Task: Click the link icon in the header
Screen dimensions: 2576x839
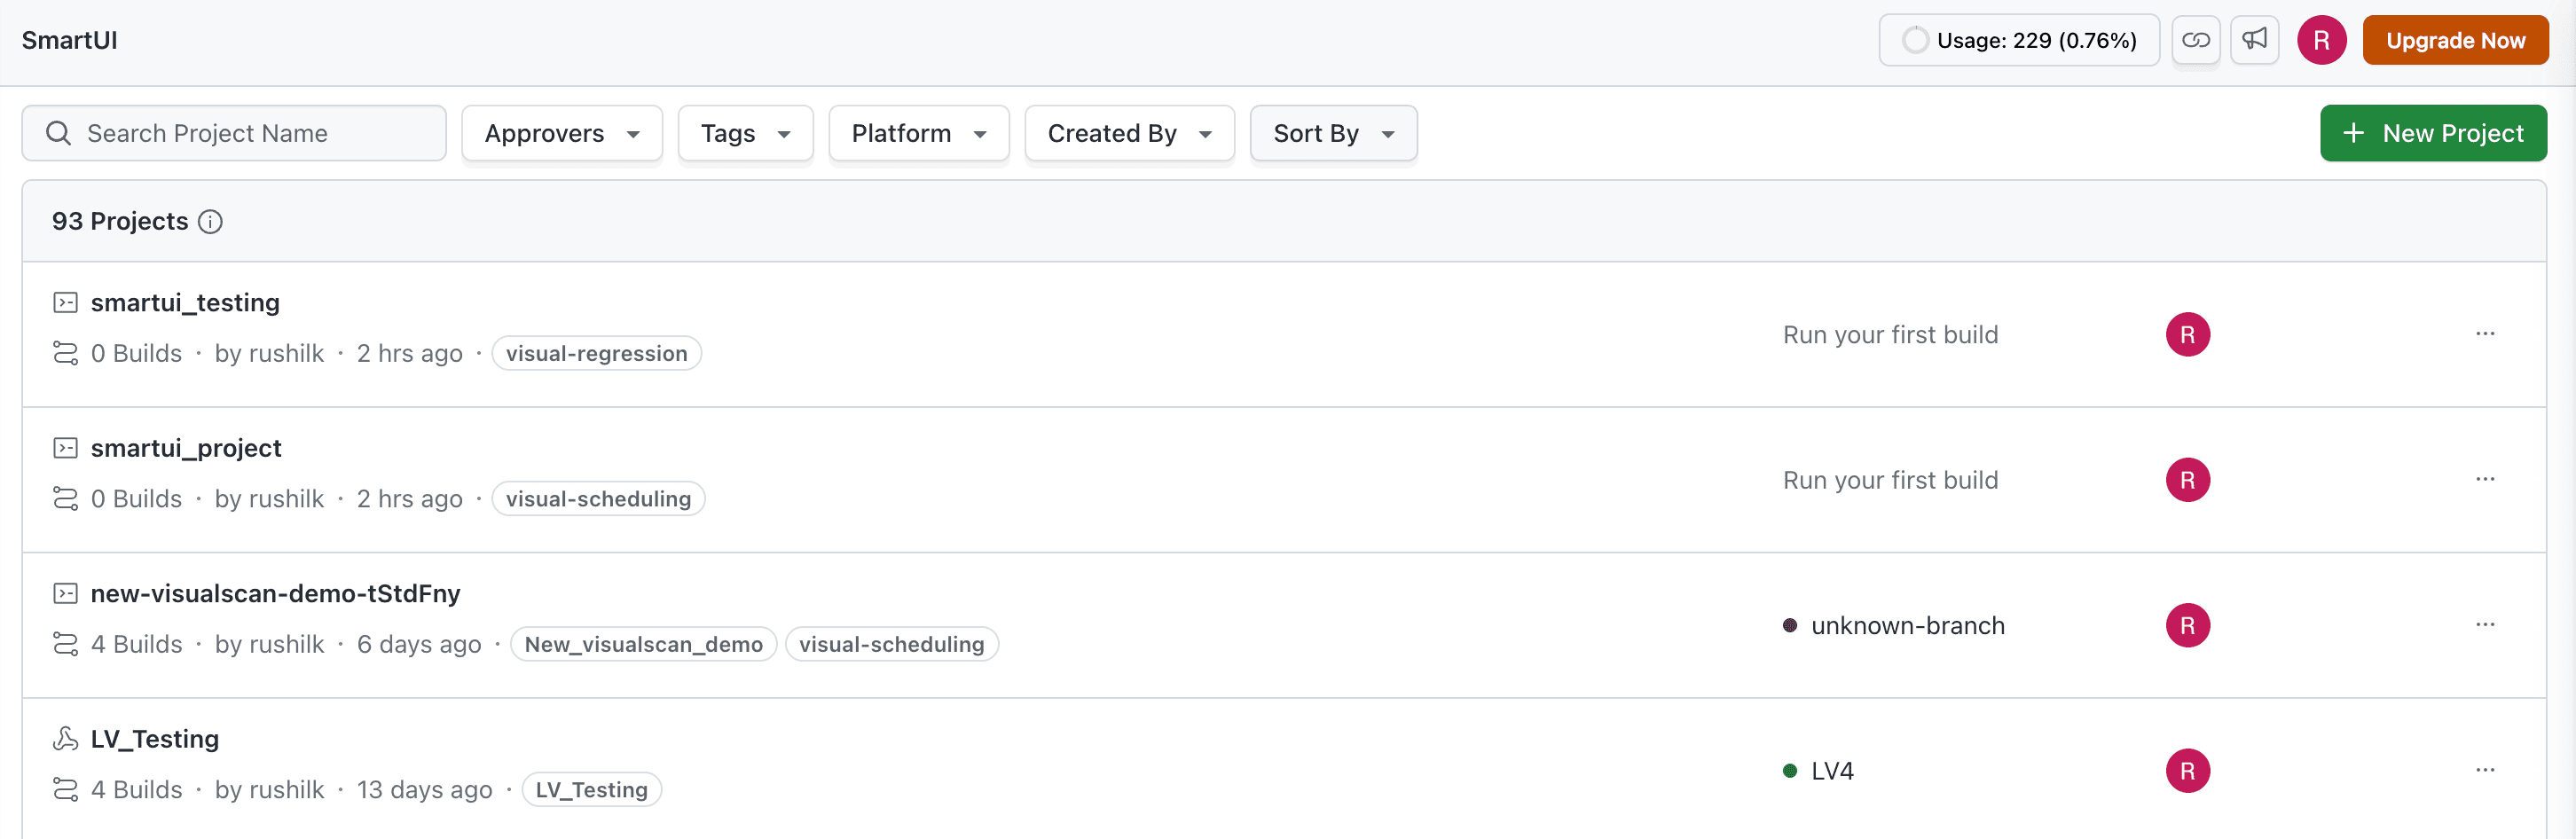Action: pos(2195,40)
